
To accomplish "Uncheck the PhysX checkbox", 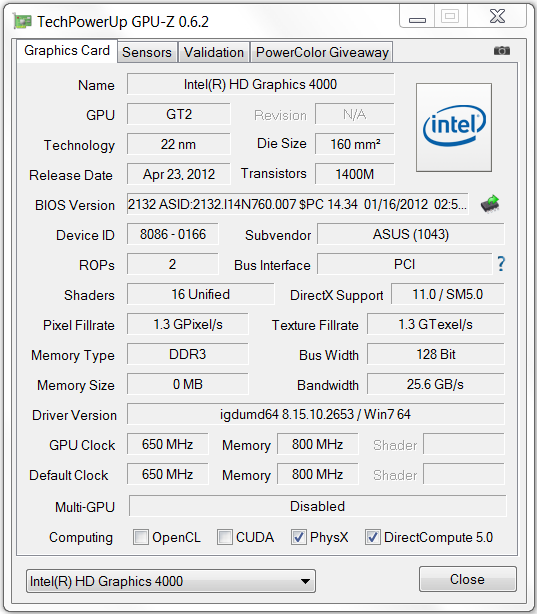I will tap(299, 537).
